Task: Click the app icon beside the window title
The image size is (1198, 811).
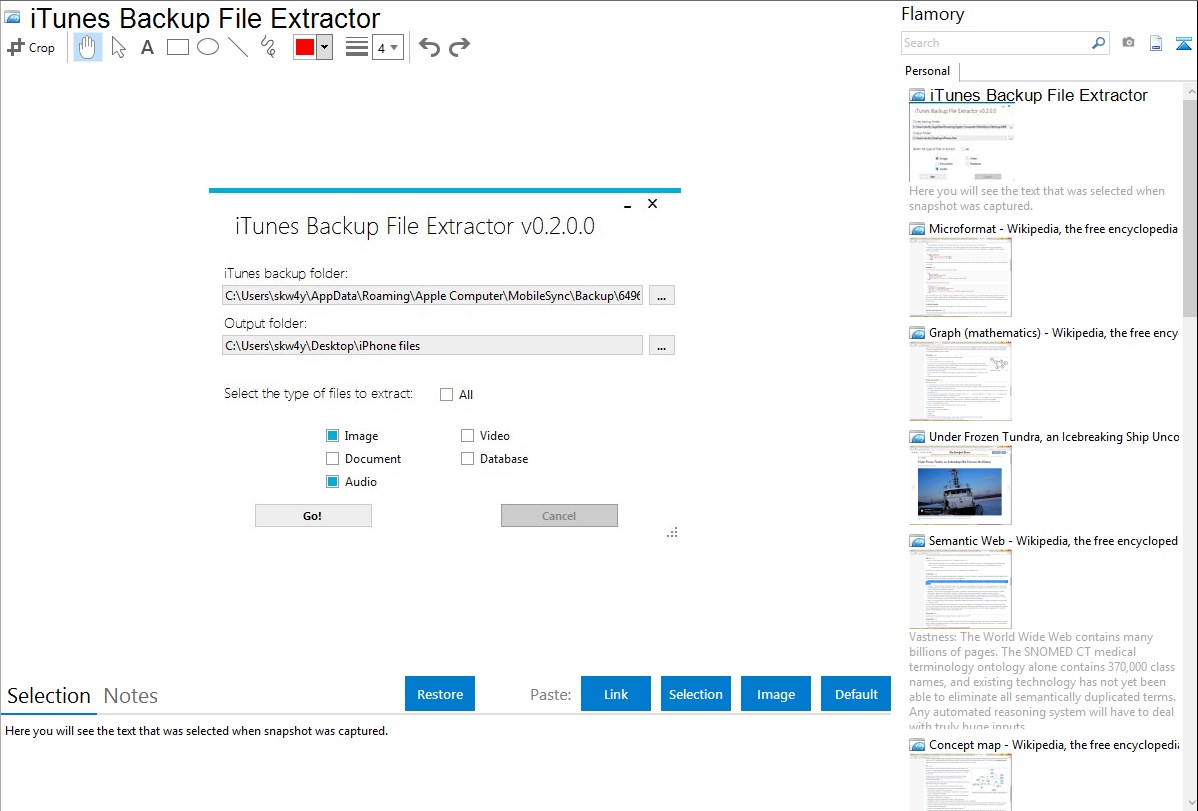Action: pos(12,17)
